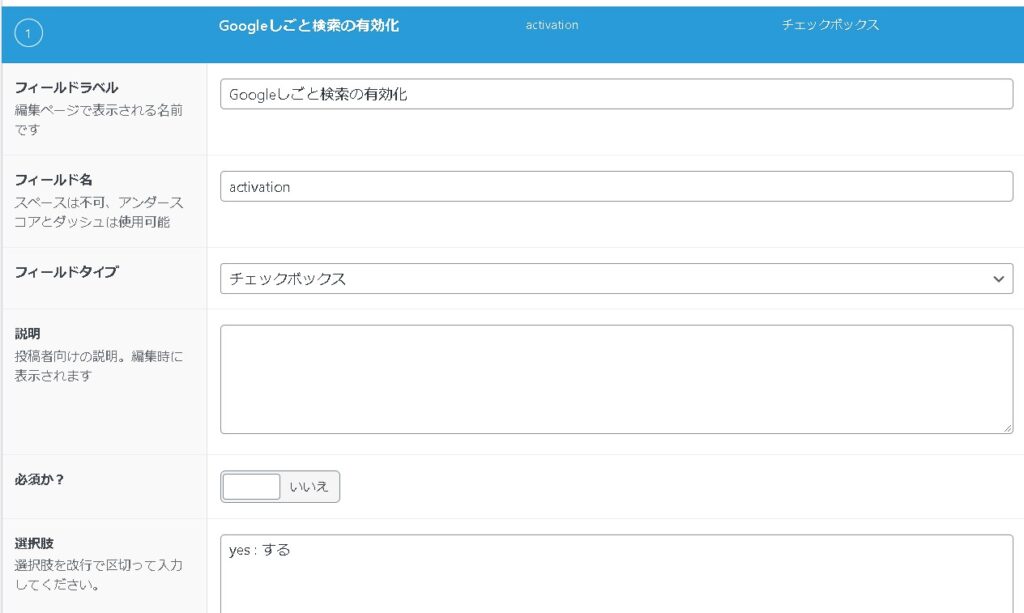Click the フィールドラベル heading label
1024x613 pixels.
tap(66, 88)
